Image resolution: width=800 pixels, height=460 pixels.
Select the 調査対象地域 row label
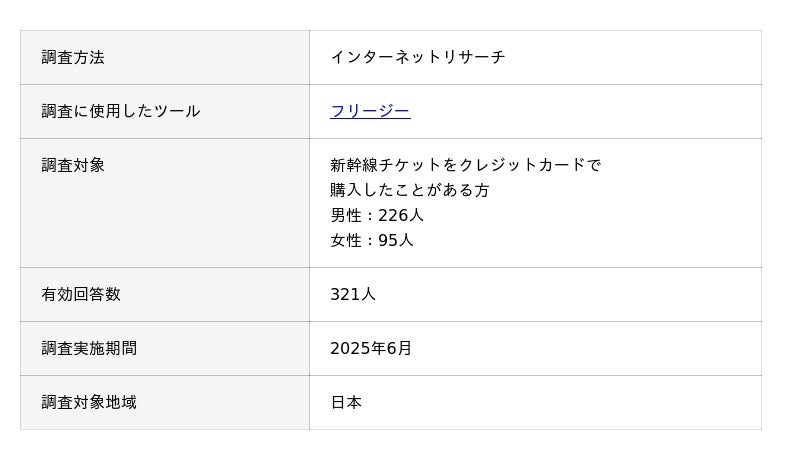(89, 402)
